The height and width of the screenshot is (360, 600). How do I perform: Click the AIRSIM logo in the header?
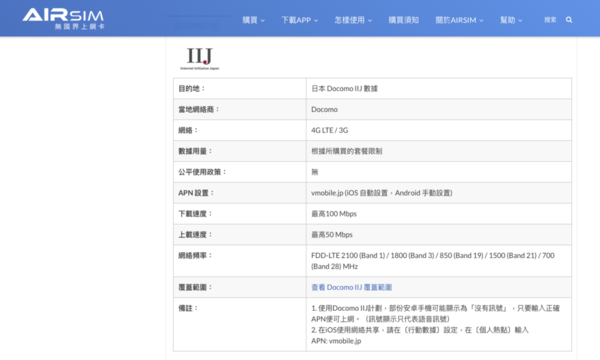(x=64, y=19)
